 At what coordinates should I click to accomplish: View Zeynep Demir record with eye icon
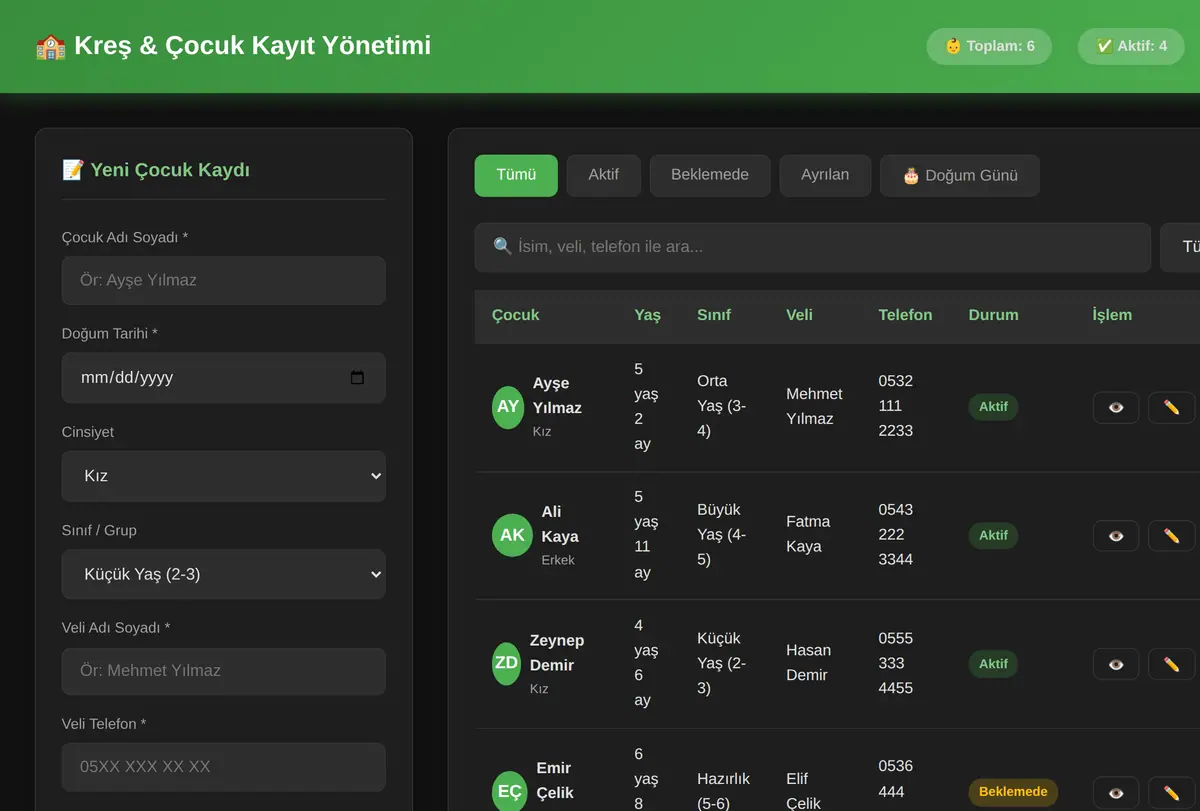tap(1116, 664)
